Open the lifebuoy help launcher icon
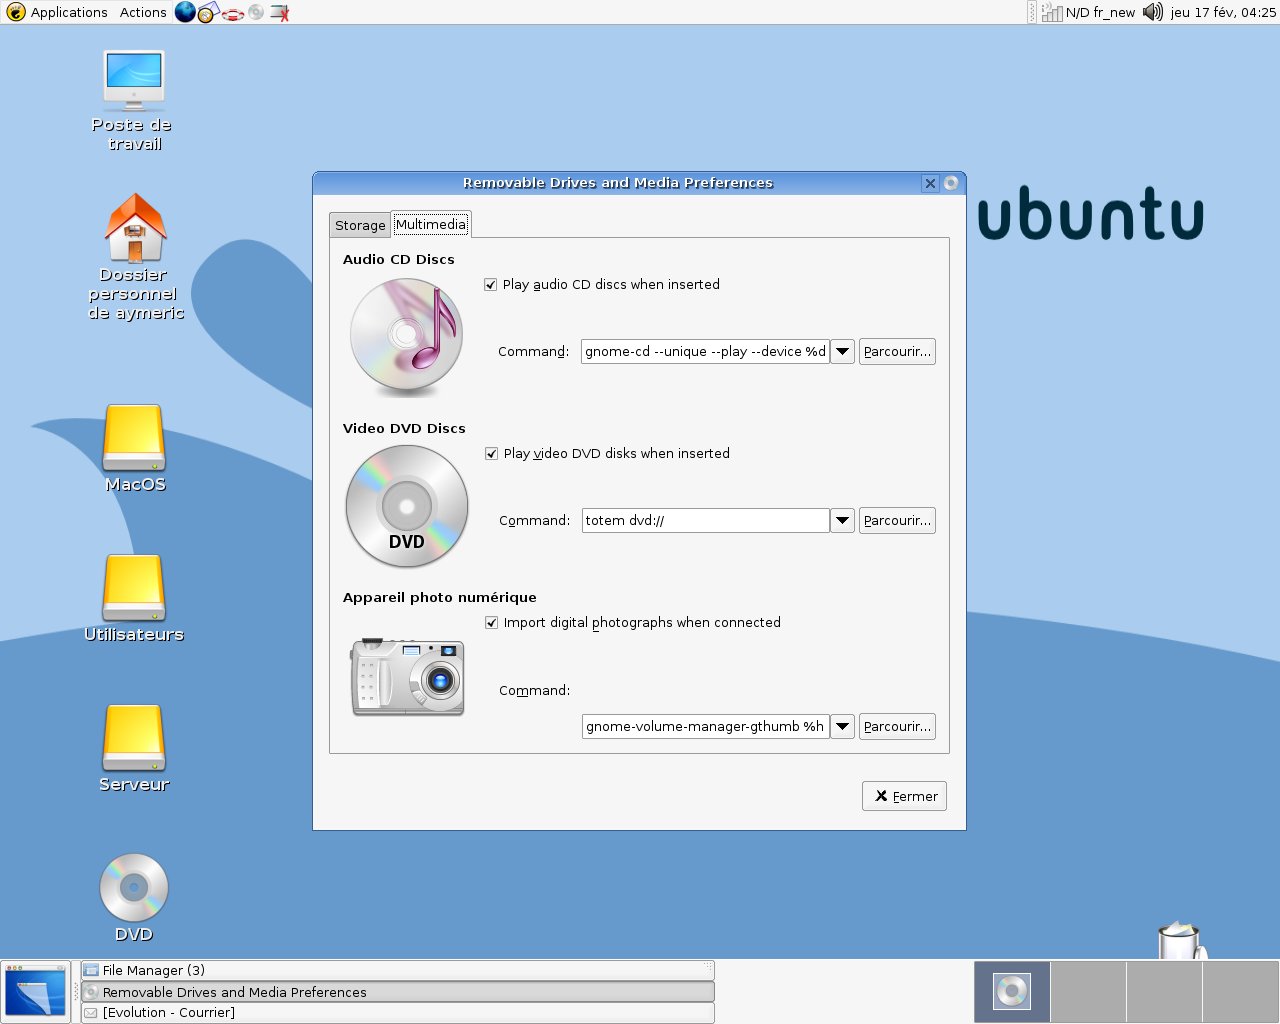The height and width of the screenshot is (1024, 1280). coord(233,14)
